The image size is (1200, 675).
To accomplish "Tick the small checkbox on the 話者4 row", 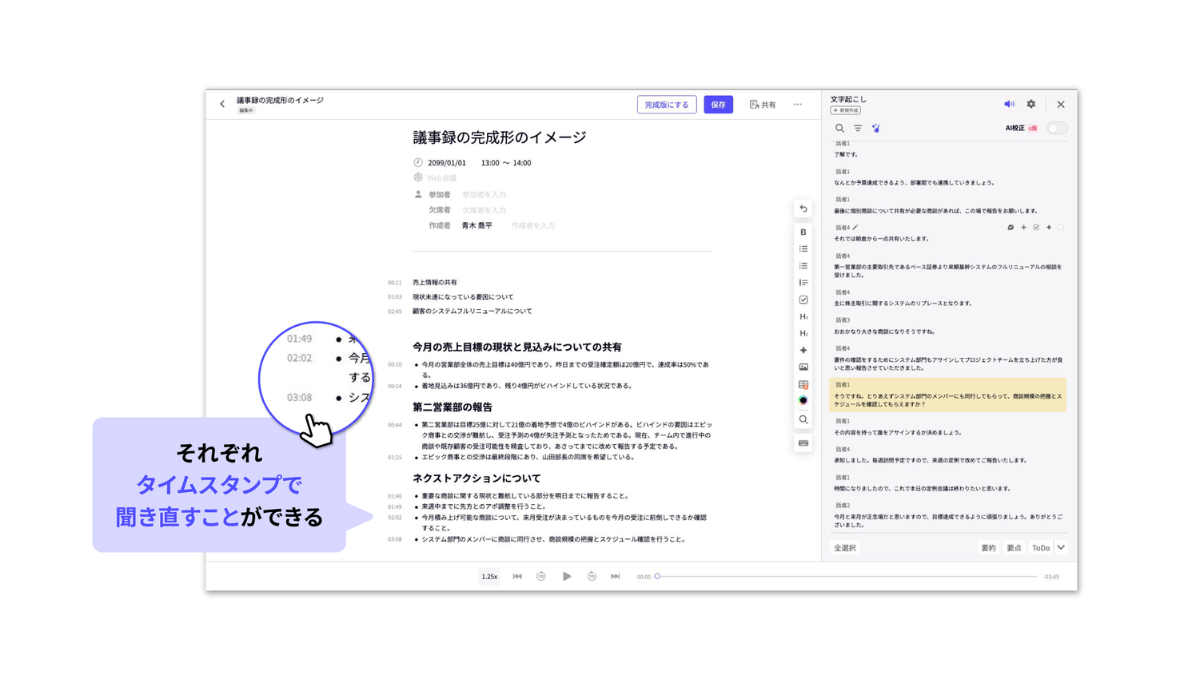I will pyautogui.click(x=1036, y=227).
